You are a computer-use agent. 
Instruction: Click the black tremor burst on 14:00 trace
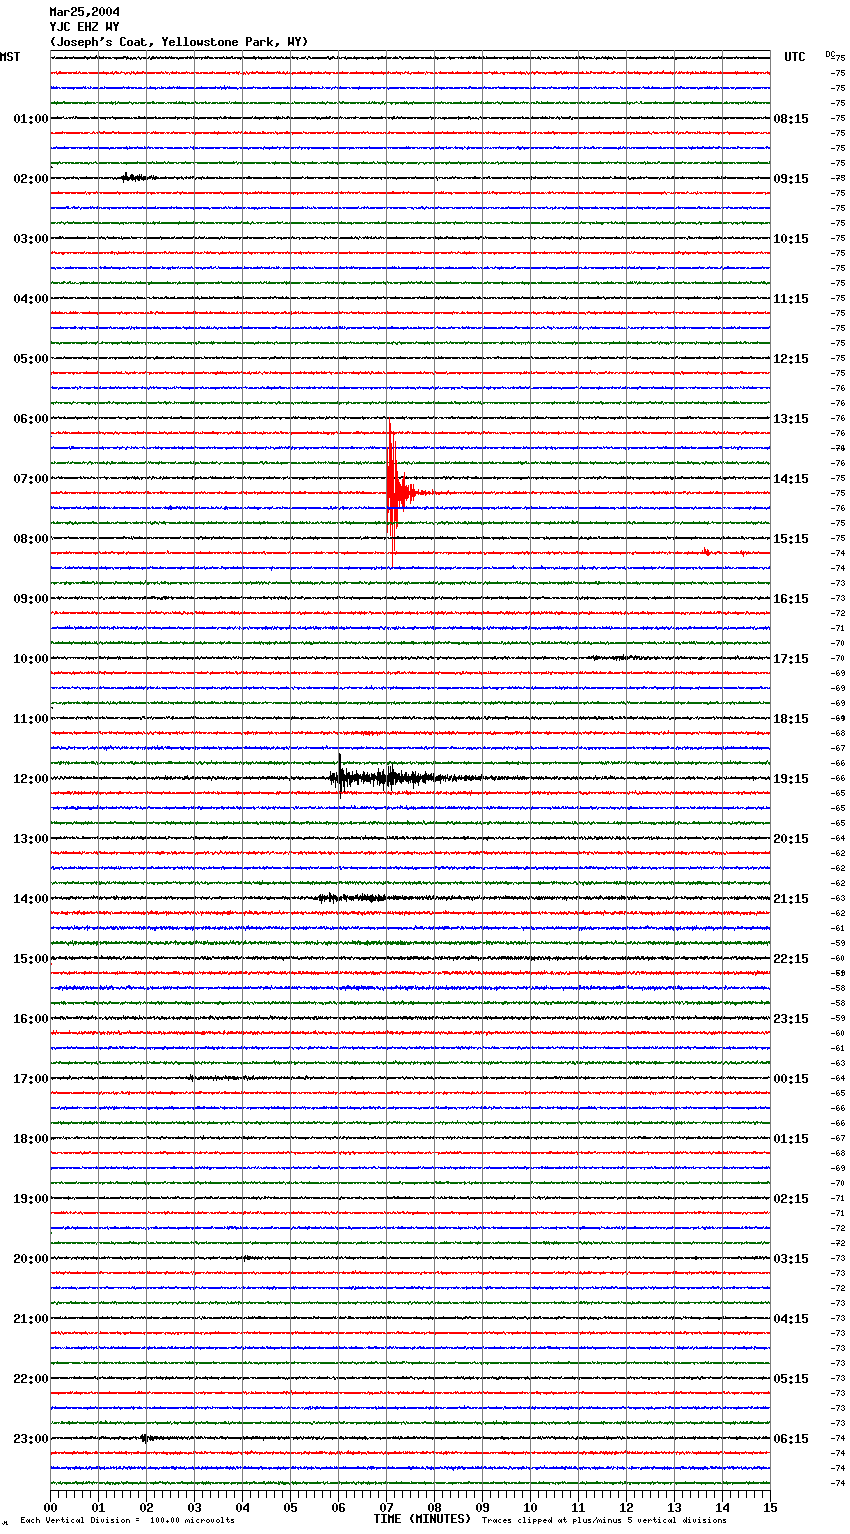coord(350,898)
